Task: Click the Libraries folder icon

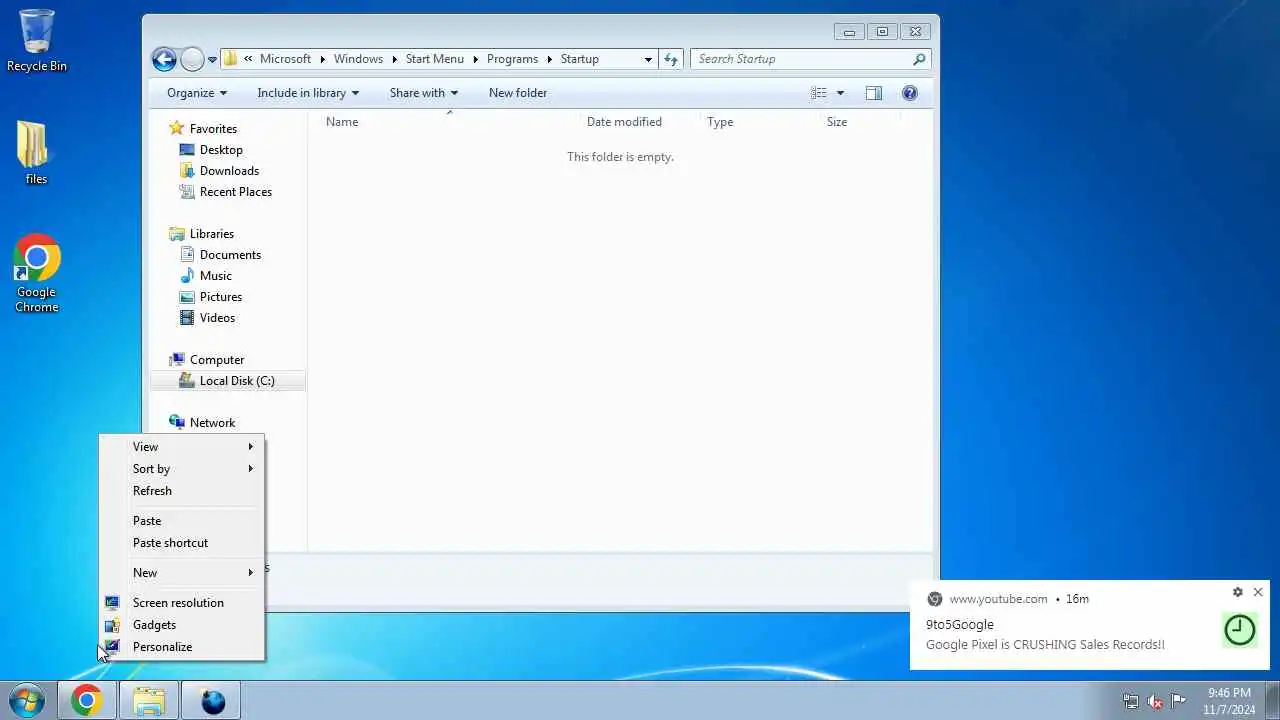Action: 177,234
